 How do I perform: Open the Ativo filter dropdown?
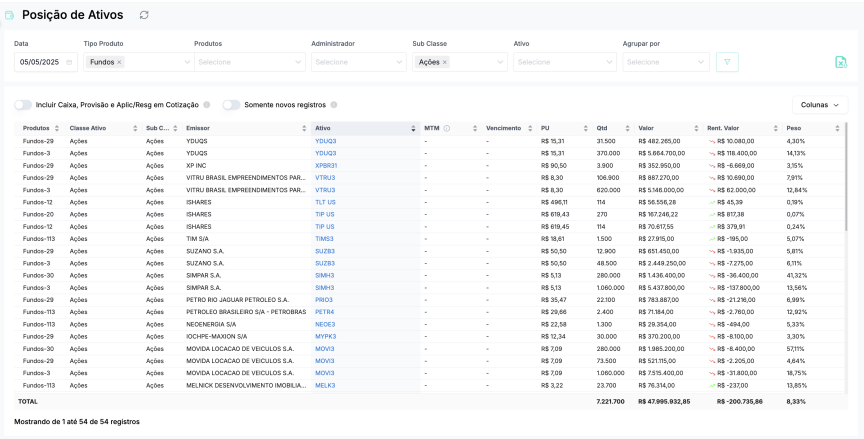(565, 62)
